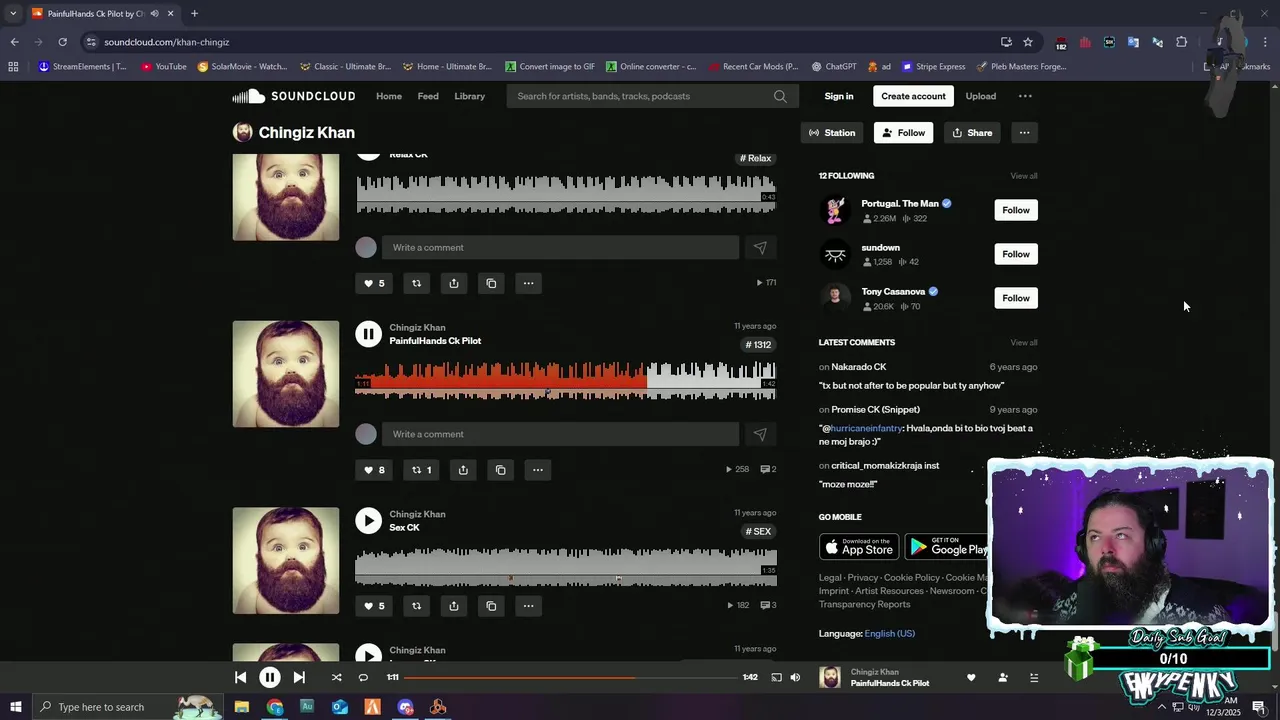The image size is (1280, 720).
Task: Repost the Sex CK track
Action: click(x=416, y=606)
